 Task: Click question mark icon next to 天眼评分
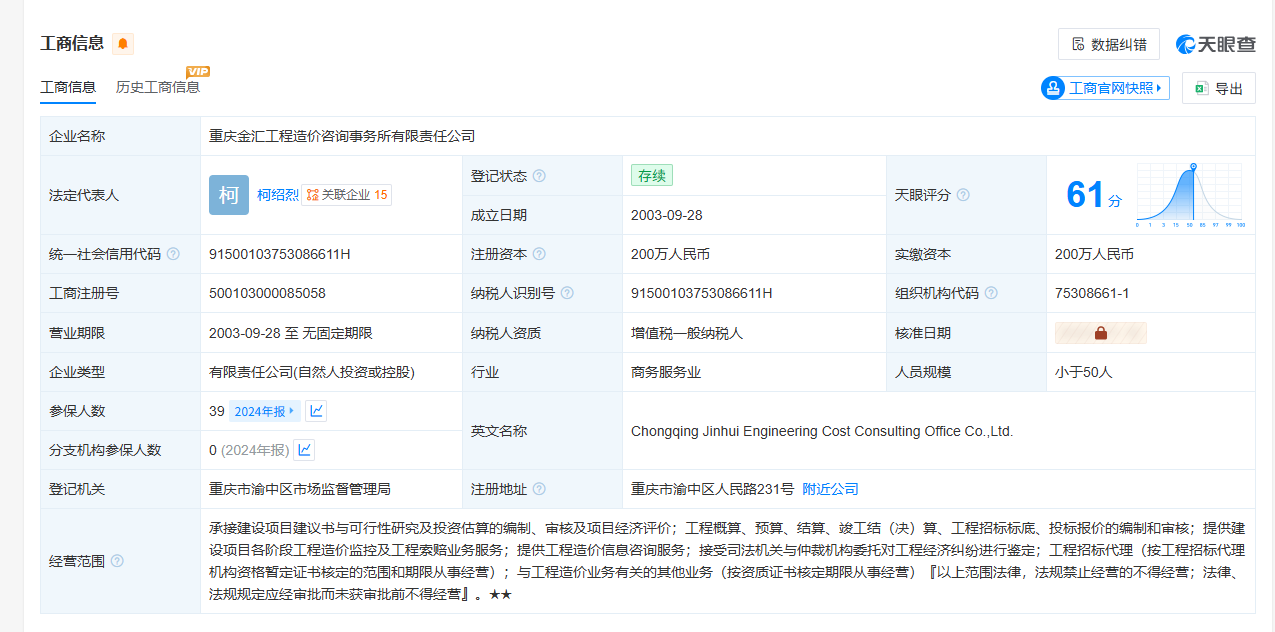click(963, 195)
